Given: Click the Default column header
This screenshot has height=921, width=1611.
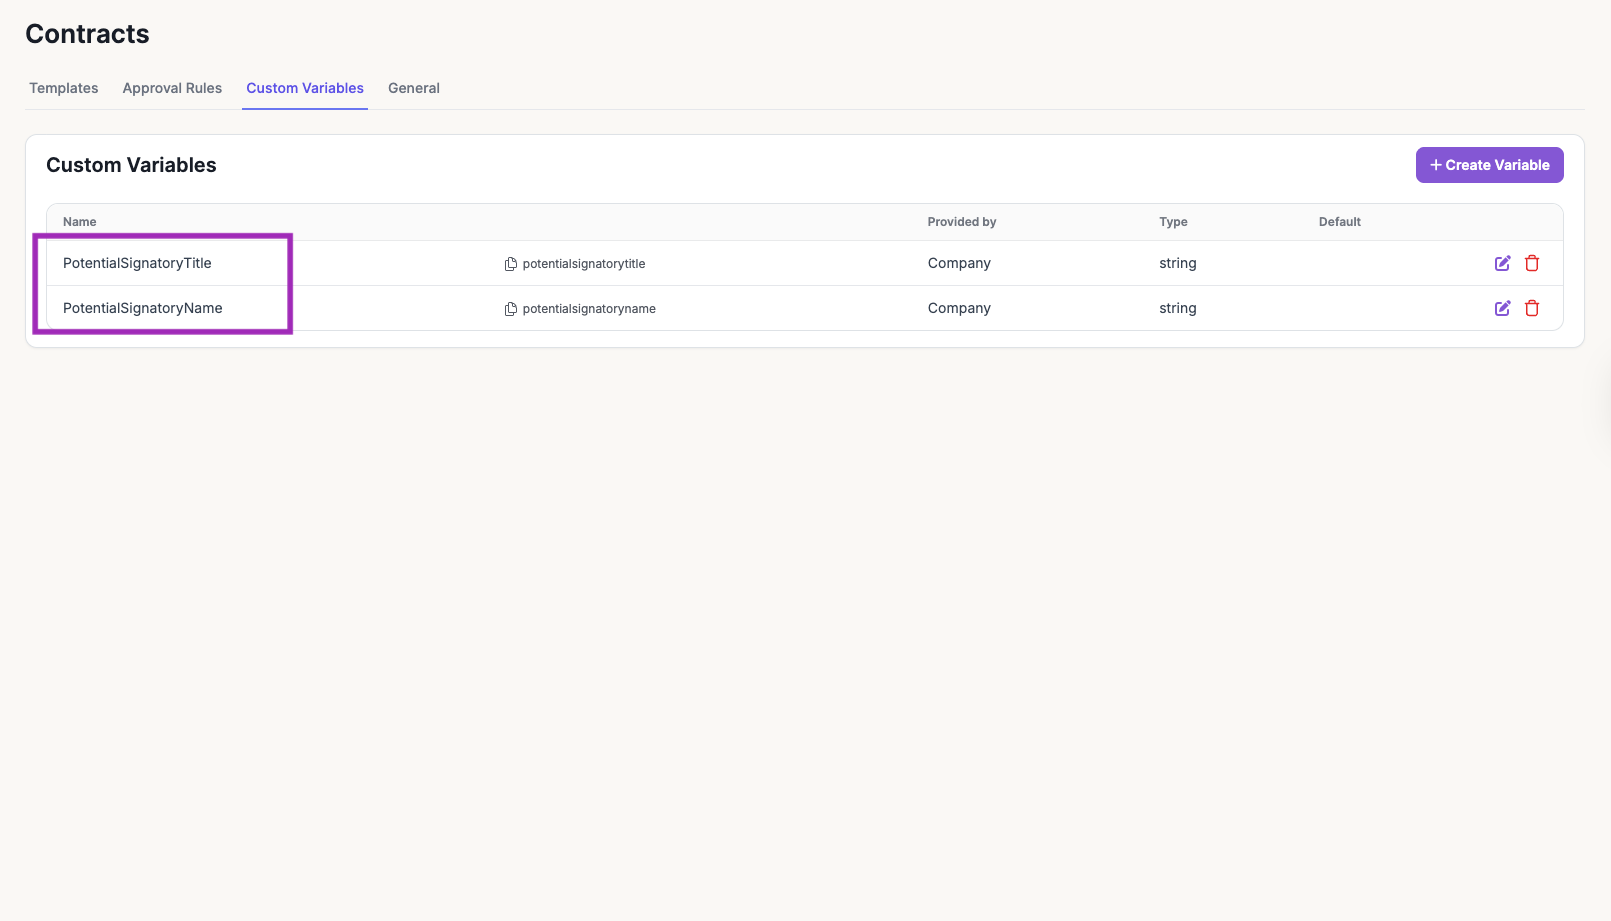Looking at the screenshot, I should point(1339,222).
